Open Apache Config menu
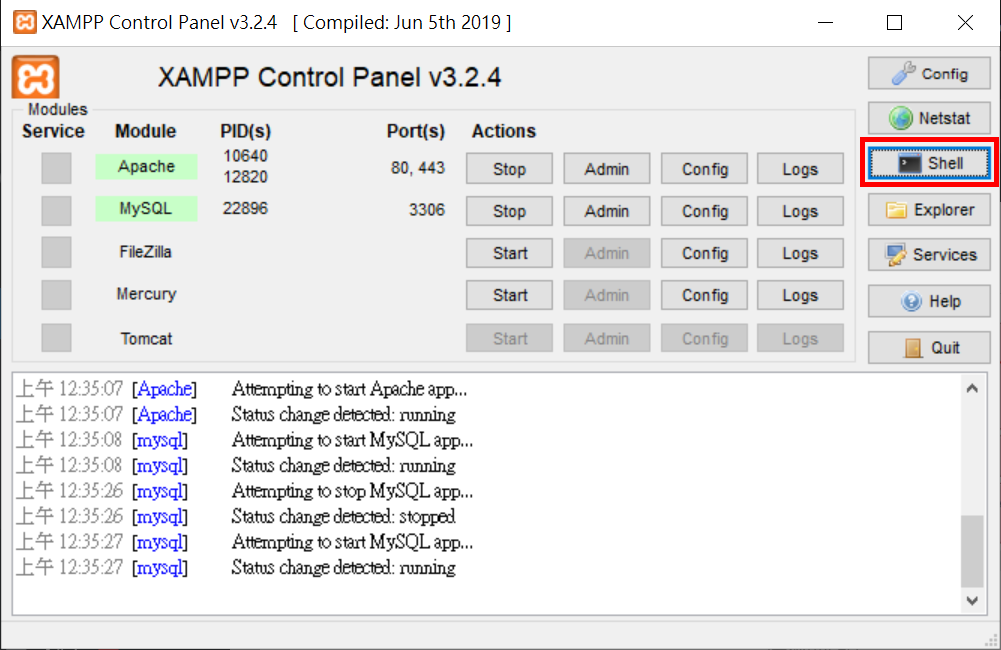1001x650 pixels. tap(704, 169)
